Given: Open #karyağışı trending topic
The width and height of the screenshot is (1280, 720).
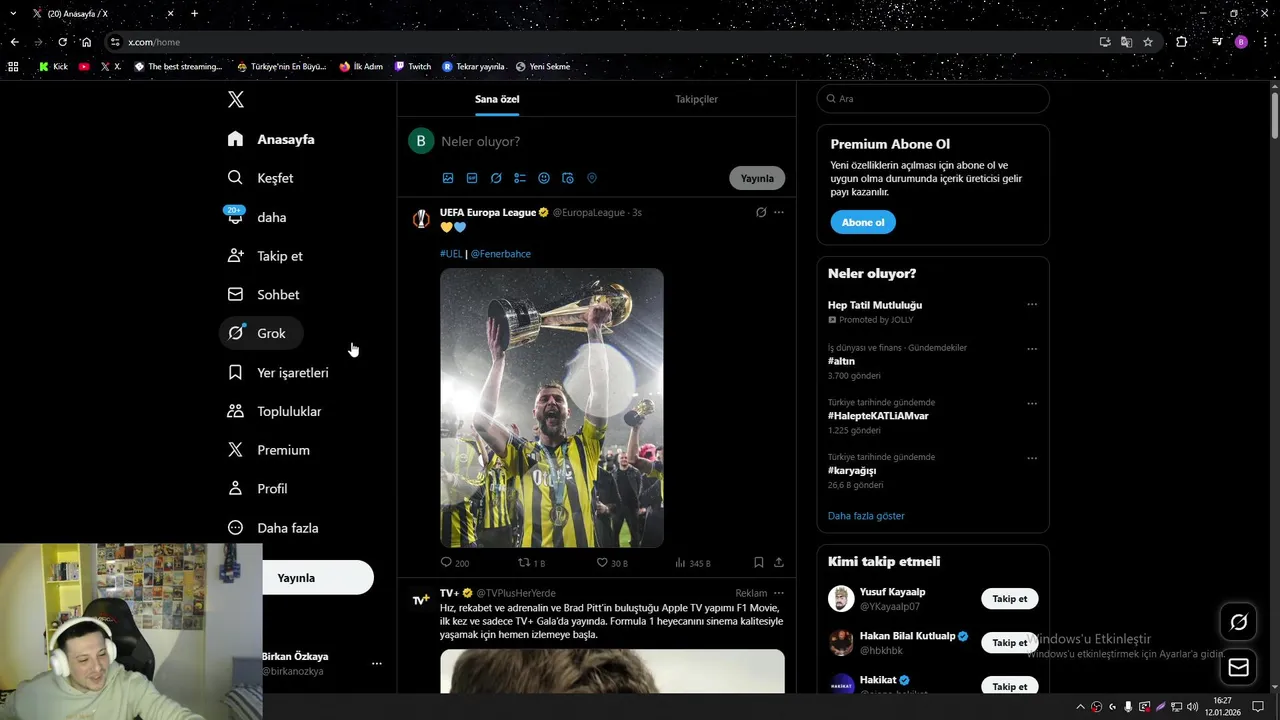Looking at the screenshot, I should point(852,471).
